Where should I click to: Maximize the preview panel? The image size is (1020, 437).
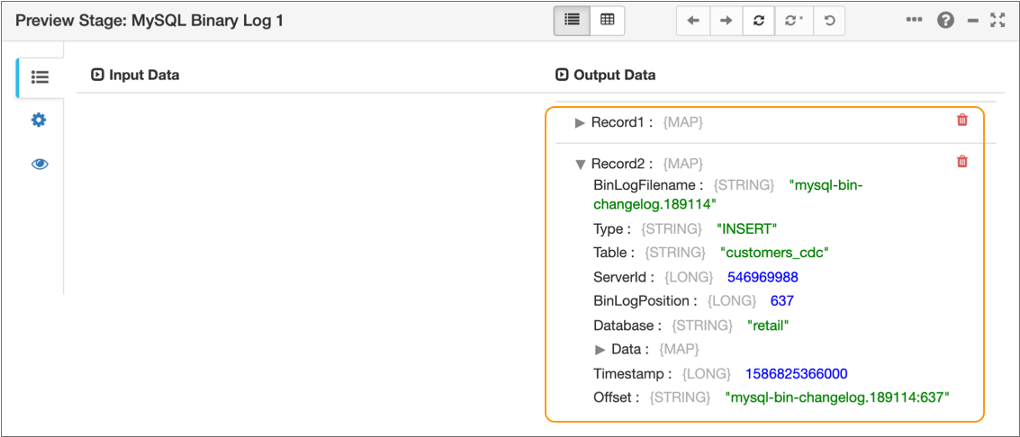pos(997,20)
